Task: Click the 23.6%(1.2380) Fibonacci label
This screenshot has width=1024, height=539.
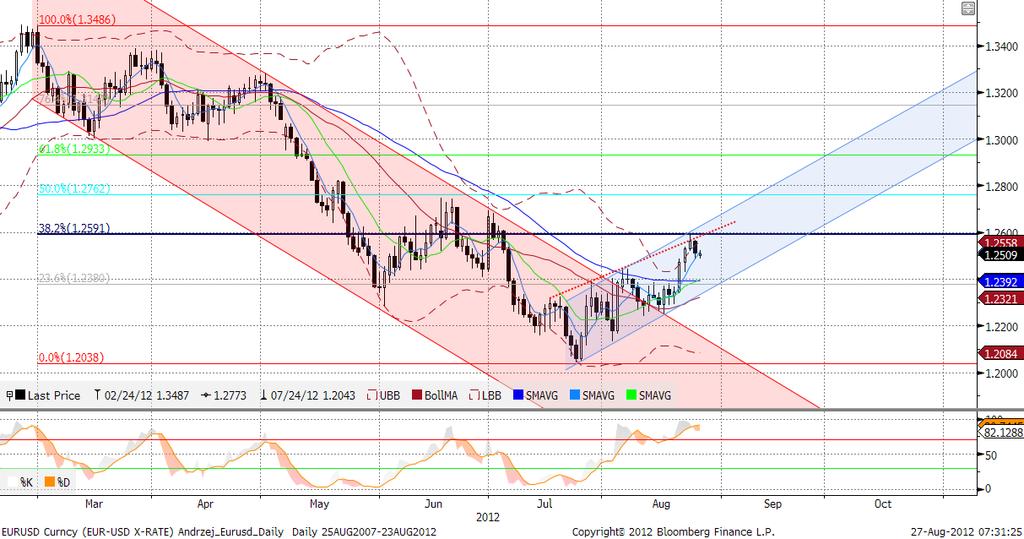Action: click(74, 278)
